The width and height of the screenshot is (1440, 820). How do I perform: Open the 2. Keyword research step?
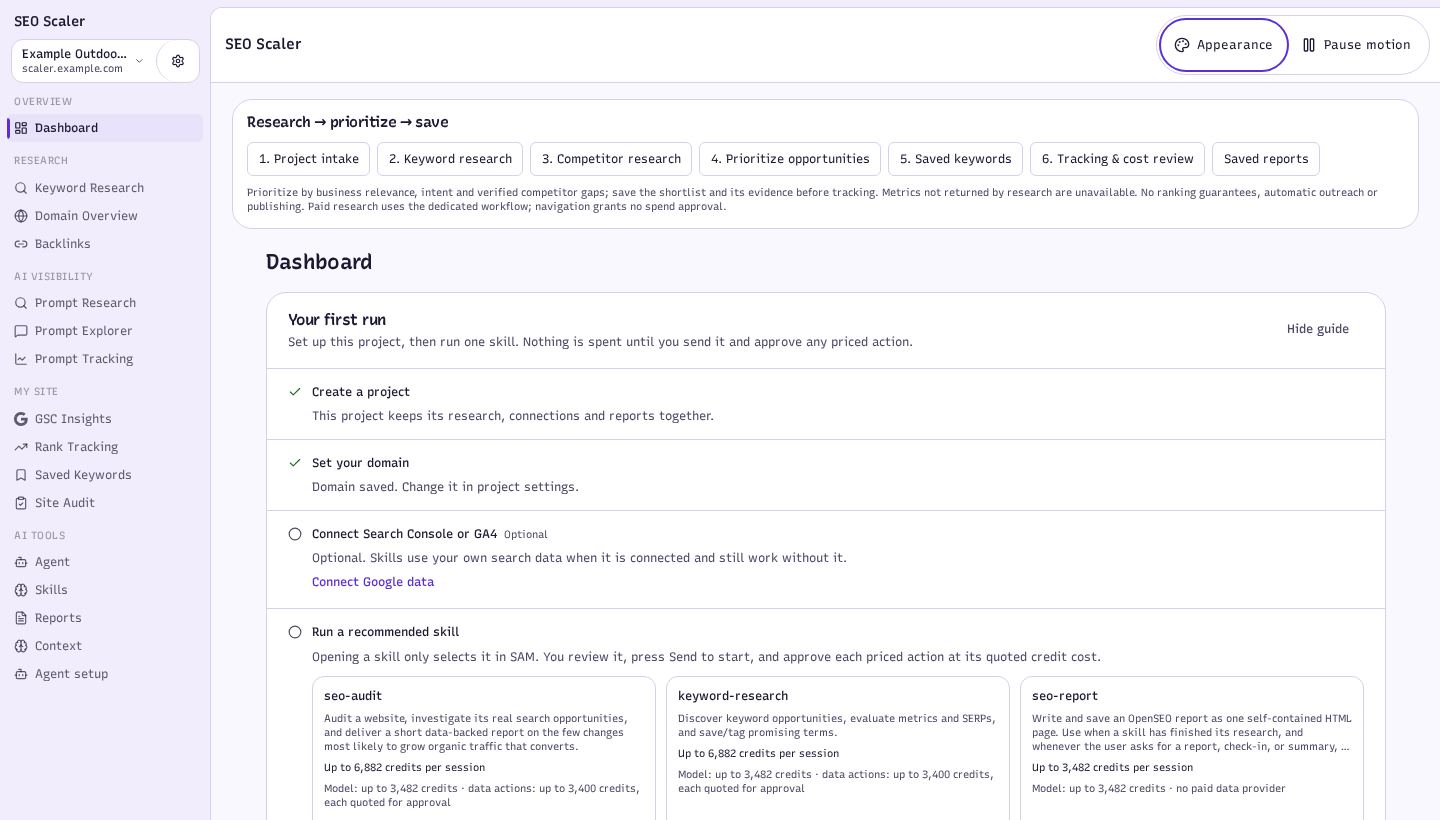point(450,159)
